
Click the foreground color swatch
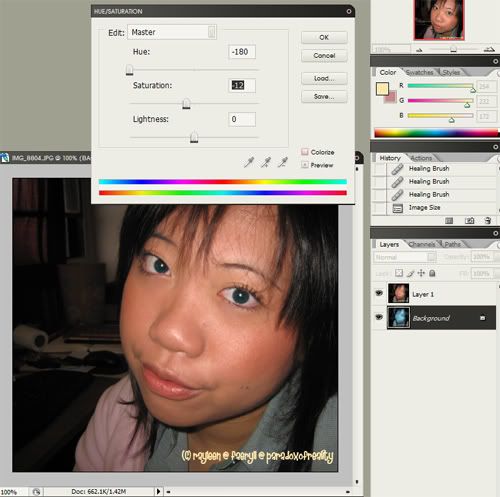pos(382,89)
